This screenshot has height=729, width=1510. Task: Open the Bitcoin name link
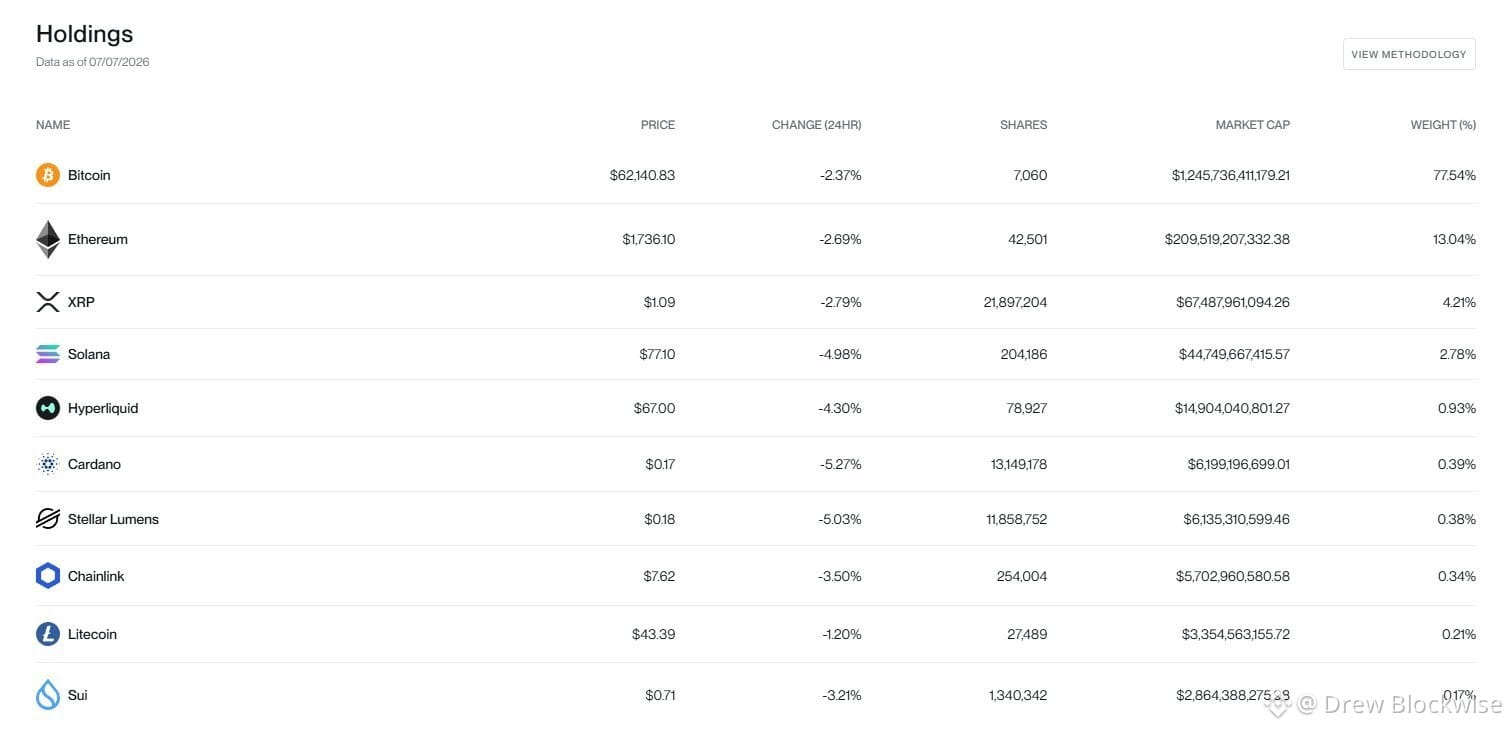coord(89,175)
